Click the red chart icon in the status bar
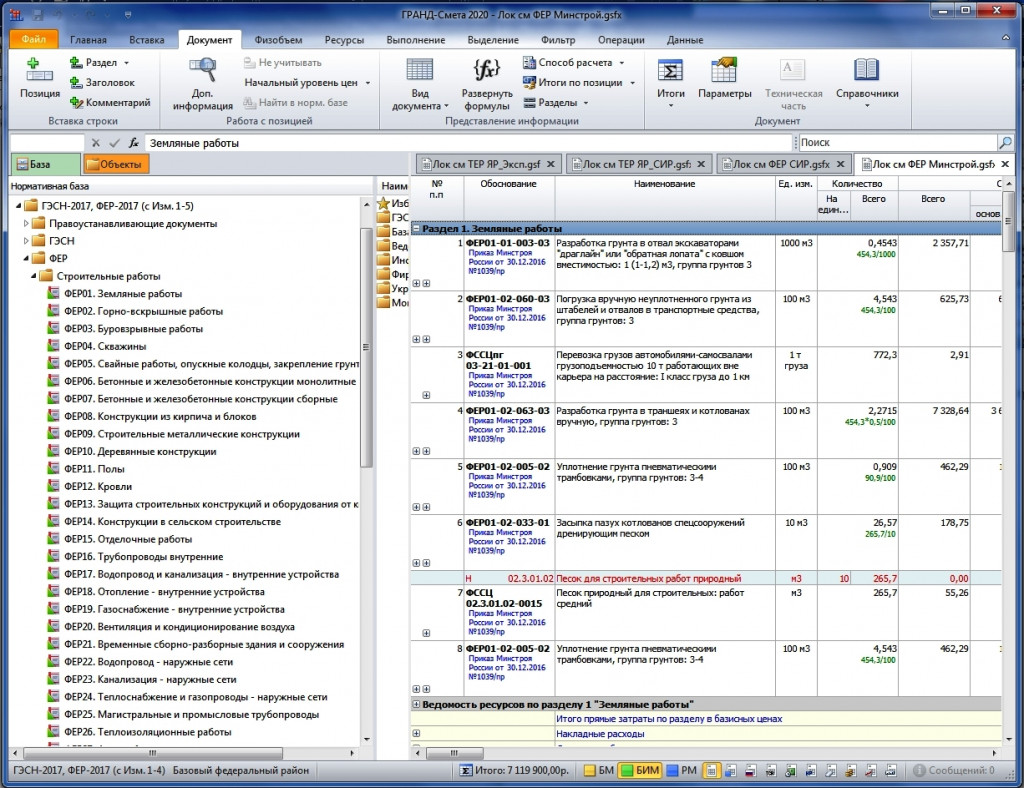1024x788 pixels. pos(871,770)
